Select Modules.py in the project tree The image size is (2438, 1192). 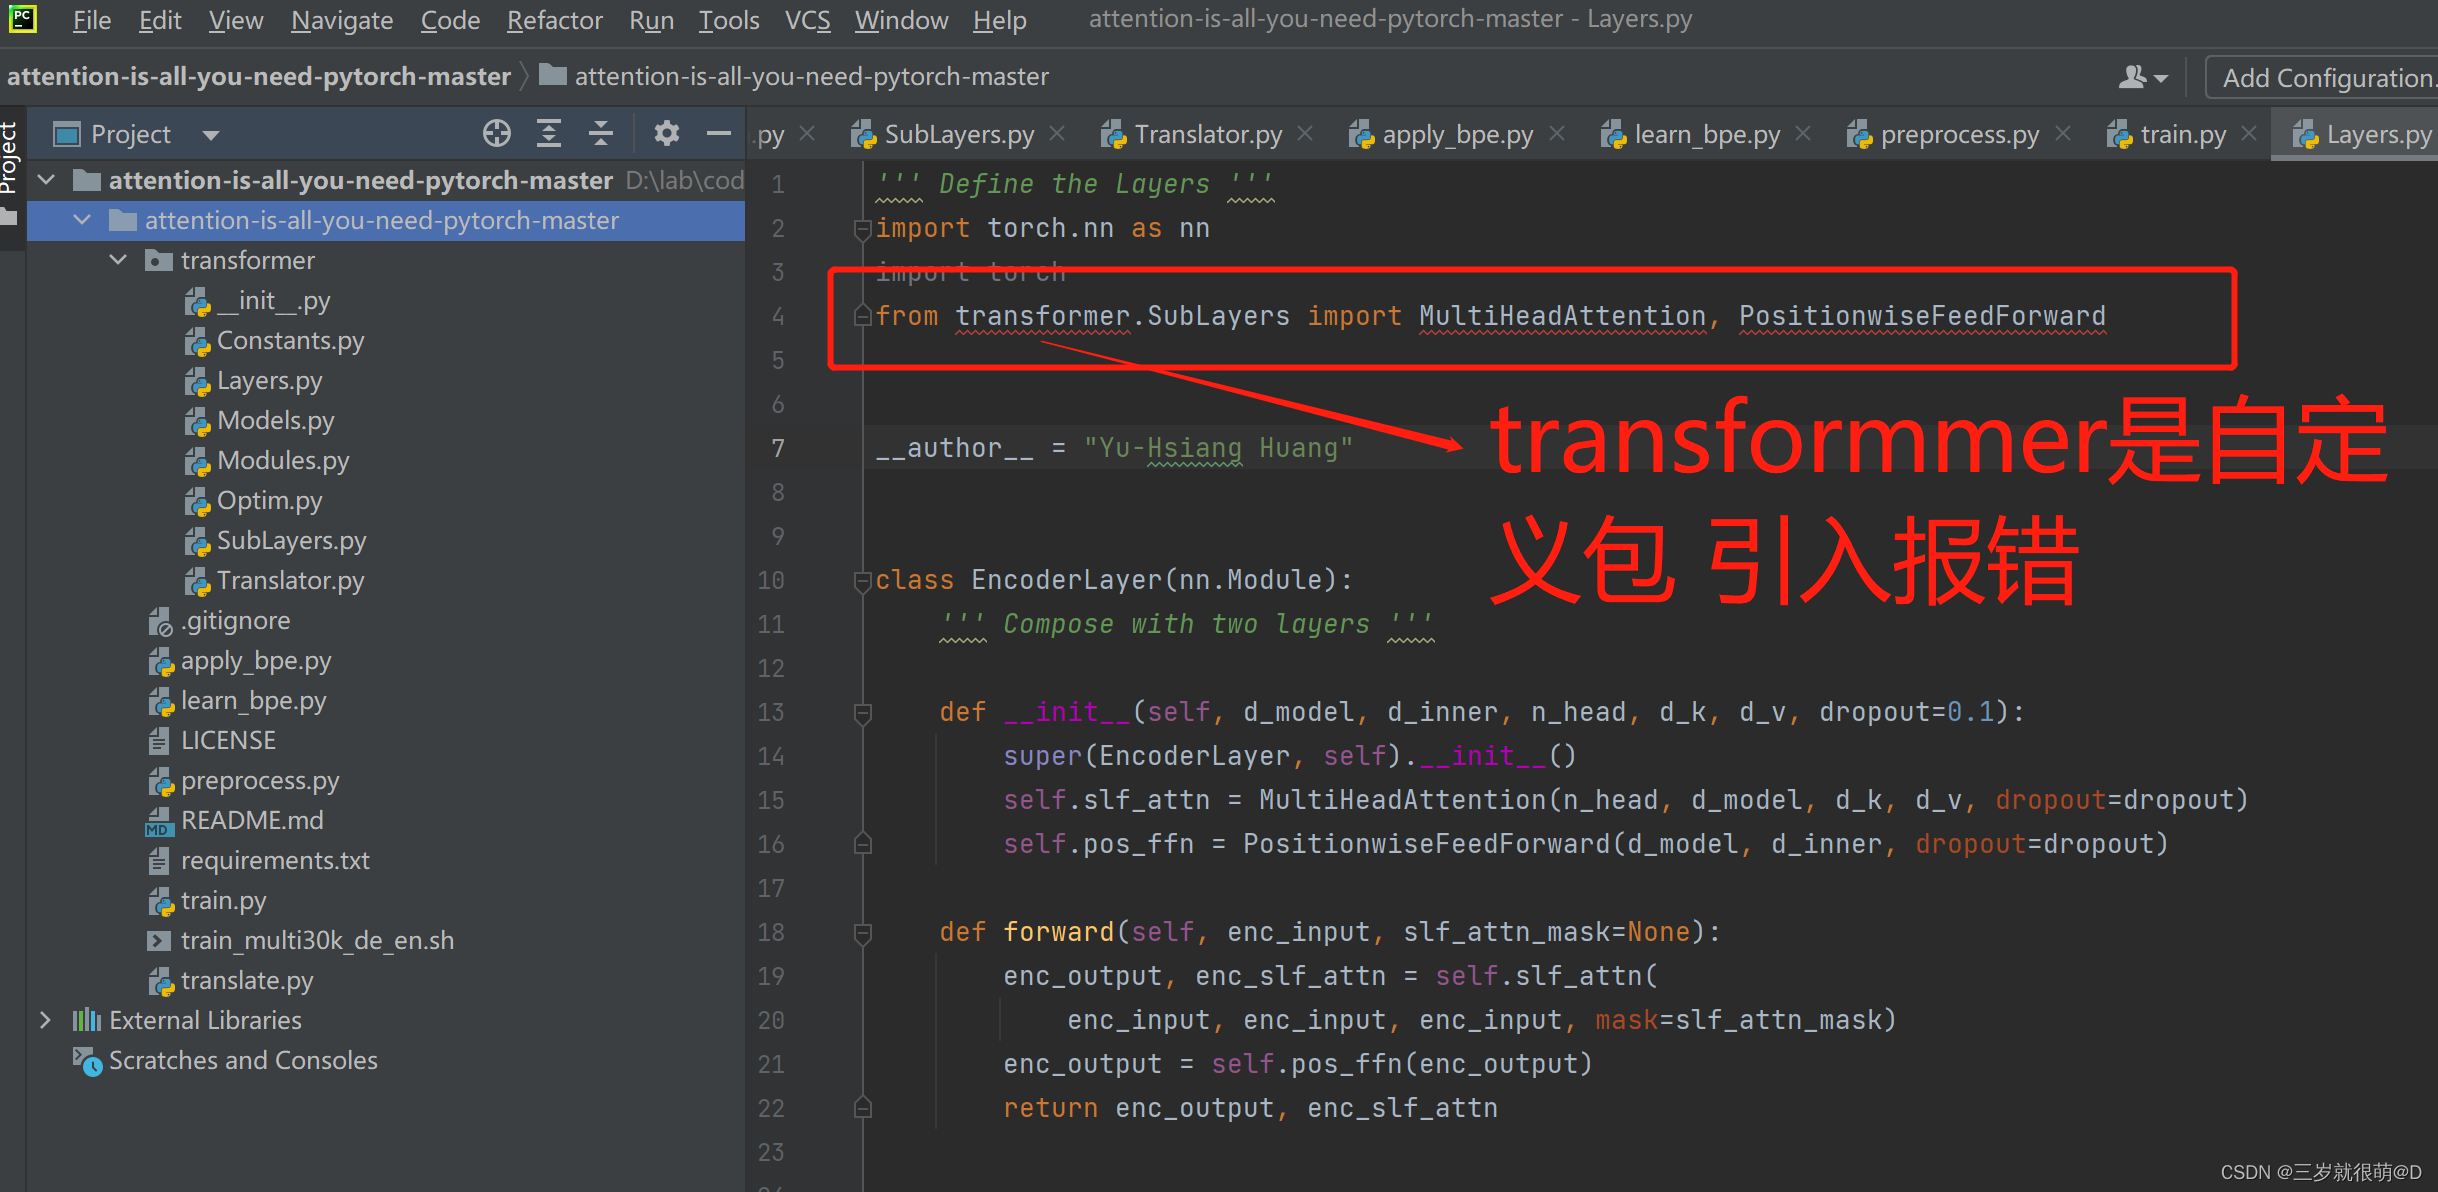[267, 460]
